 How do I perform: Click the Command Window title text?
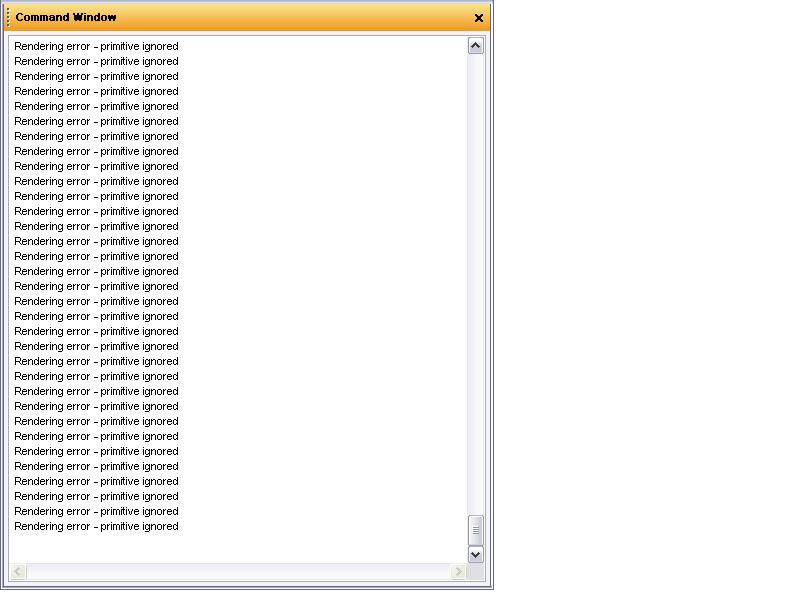(x=66, y=17)
